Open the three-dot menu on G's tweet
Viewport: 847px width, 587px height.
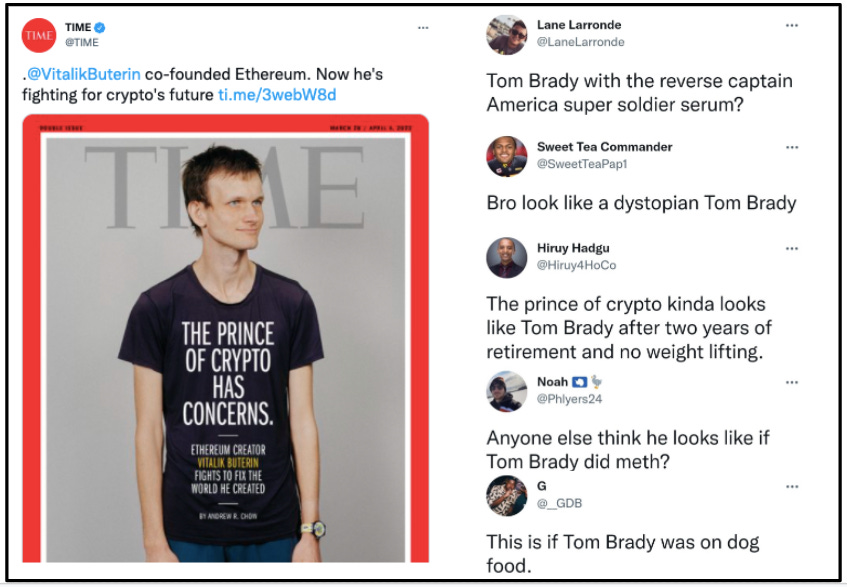click(x=792, y=487)
